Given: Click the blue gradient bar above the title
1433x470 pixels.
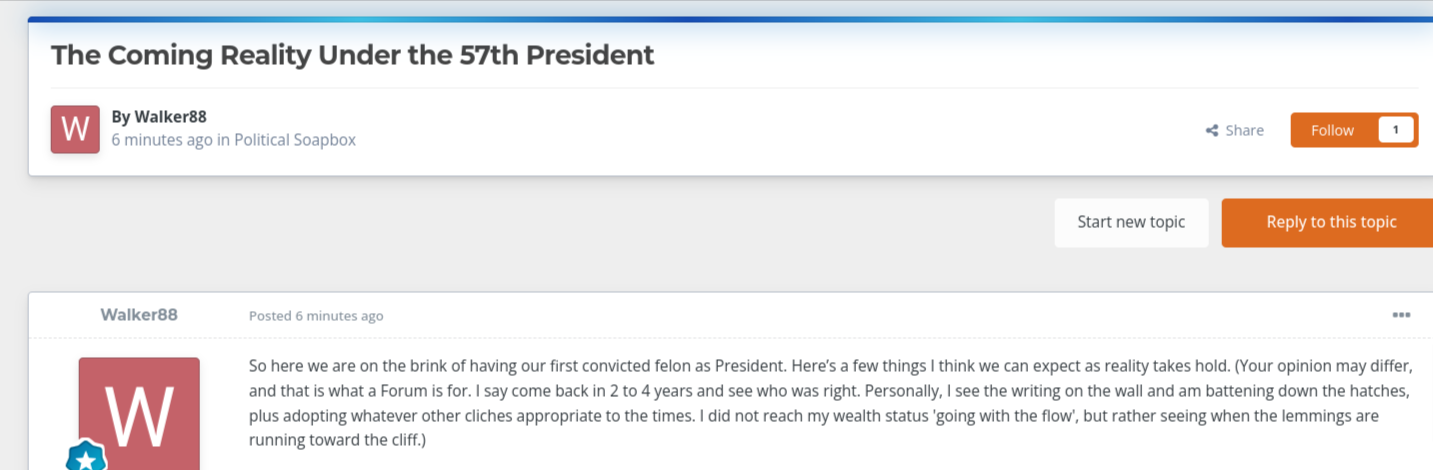Looking at the screenshot, I should point(730,19).
